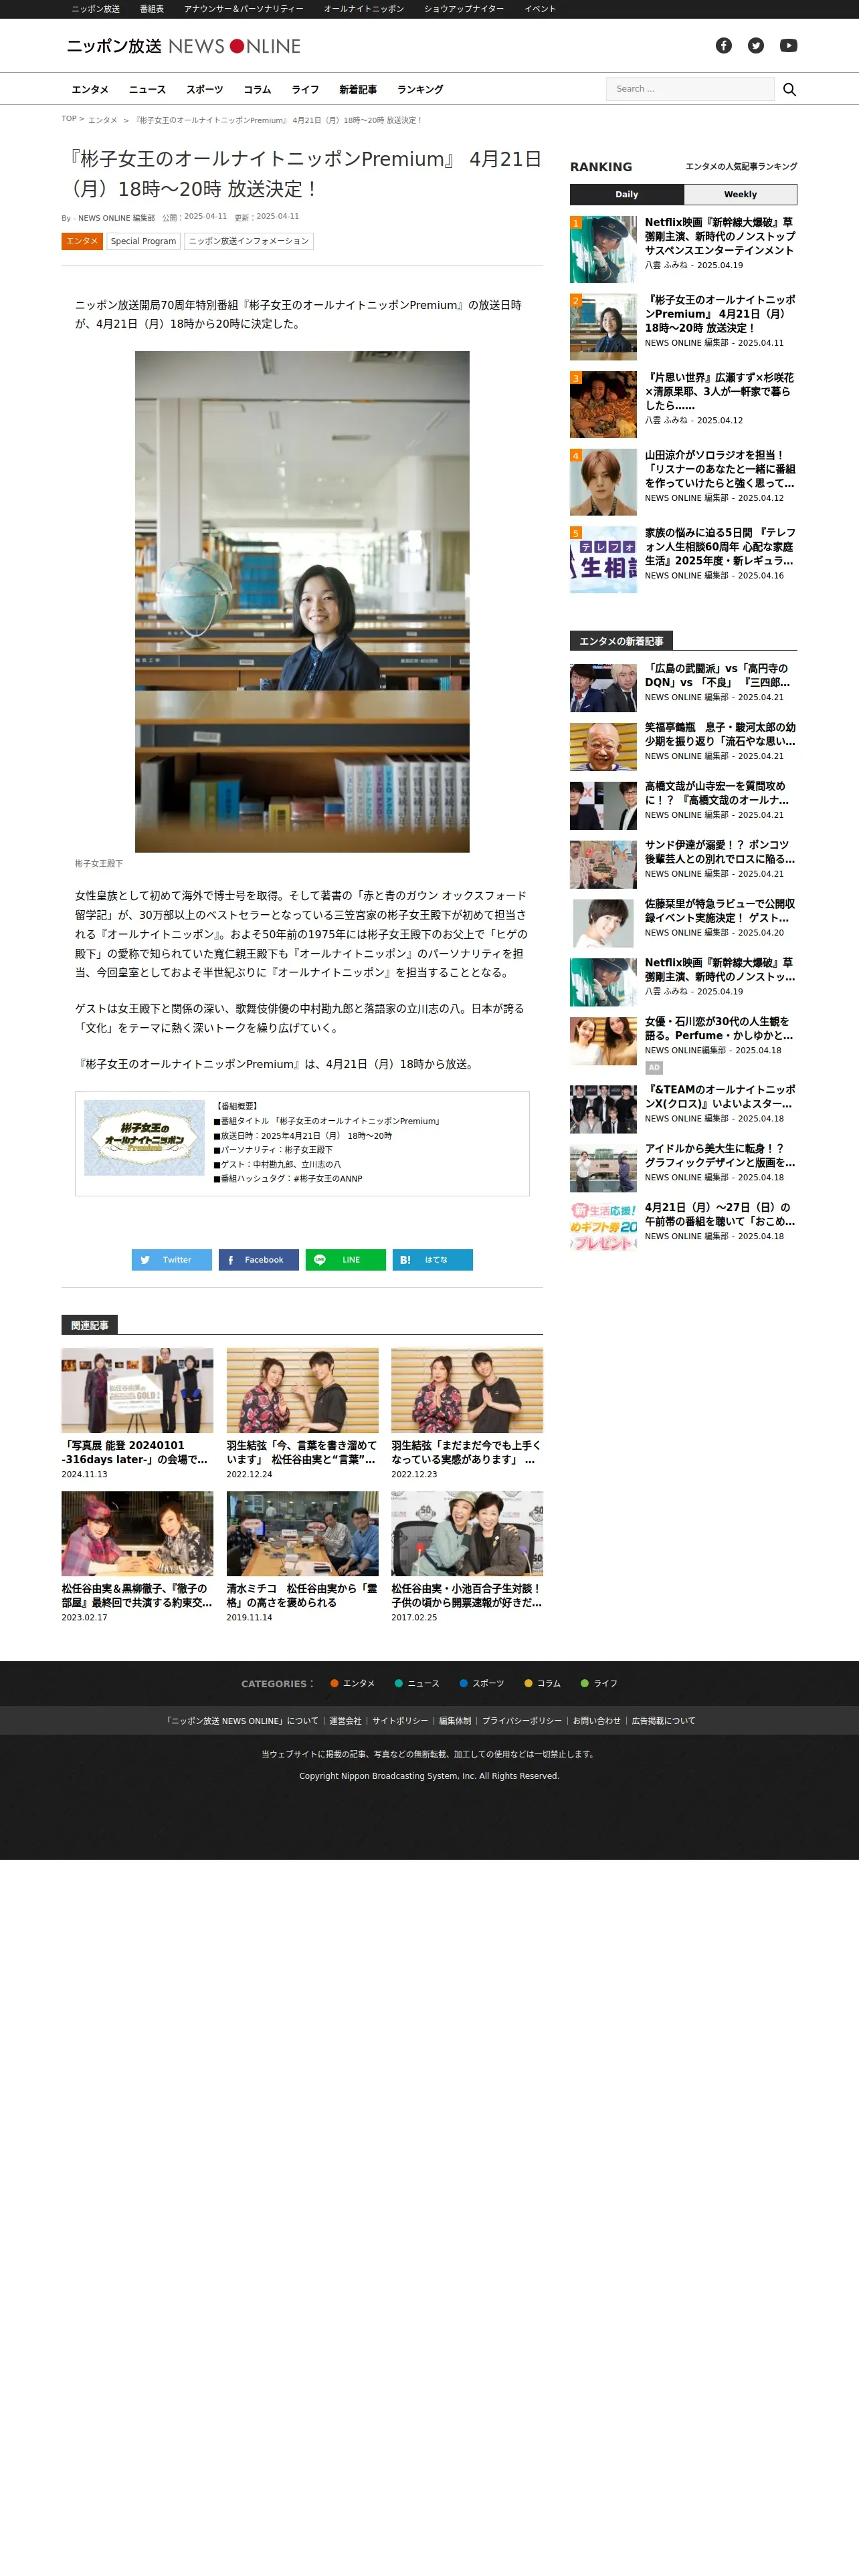The image size is (859, 2576).
Task: Open スポーツ in main navigation
Action: [x=205, y=89]
